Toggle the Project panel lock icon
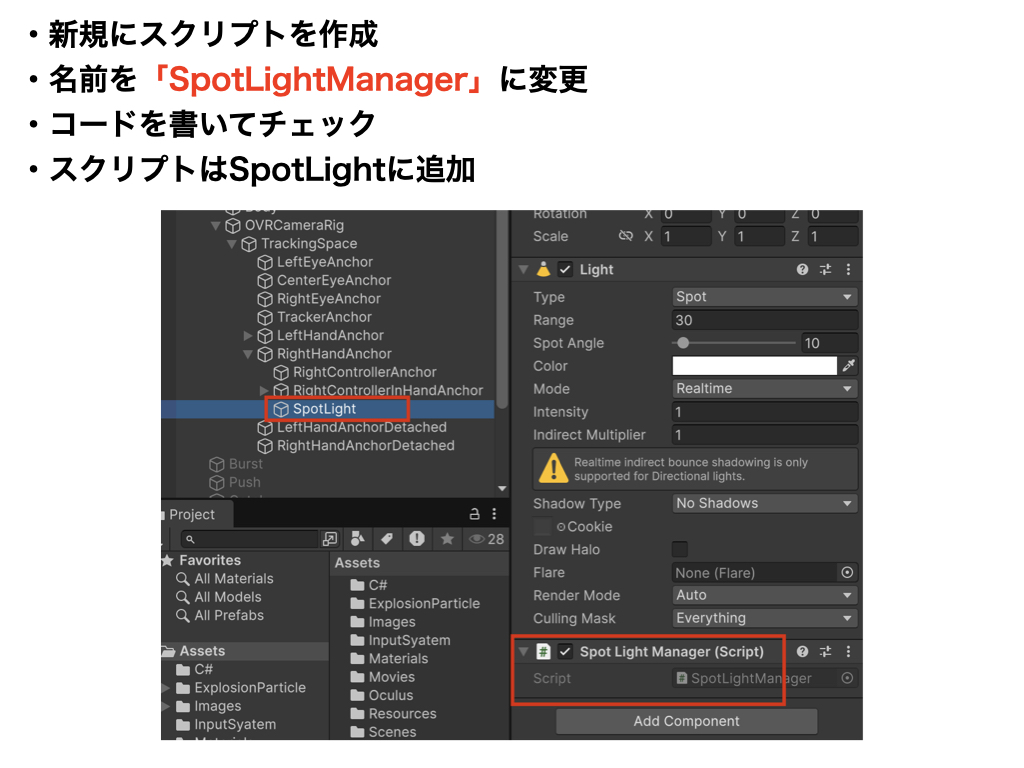The width and height of the screenshot is (1024, 768). click(x=475, y=514)
